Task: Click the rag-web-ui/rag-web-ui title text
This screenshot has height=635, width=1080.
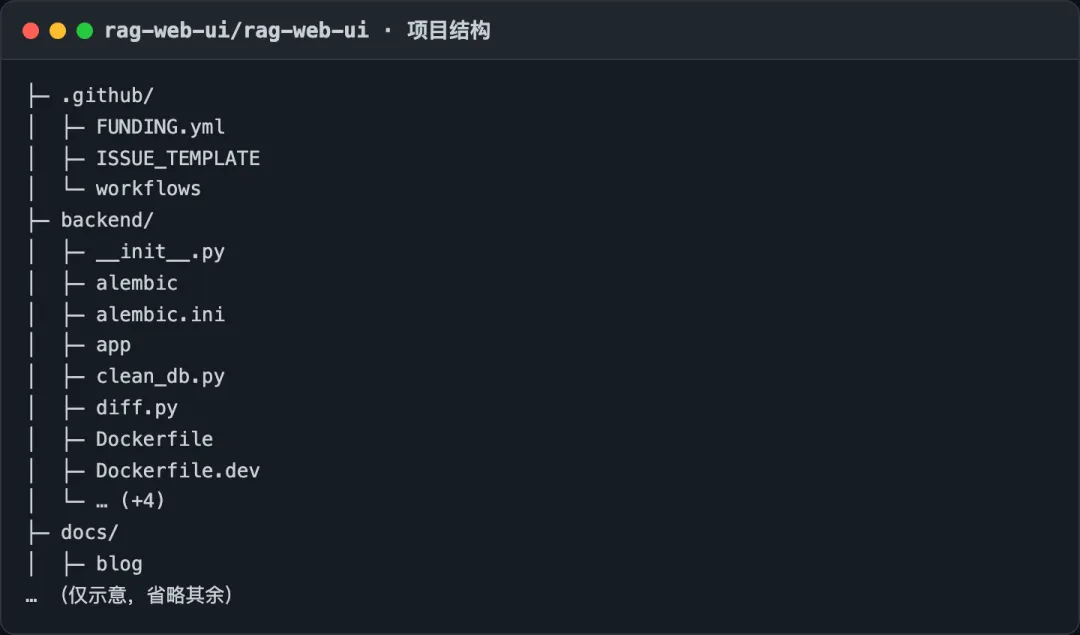Action: pos(236,31)
